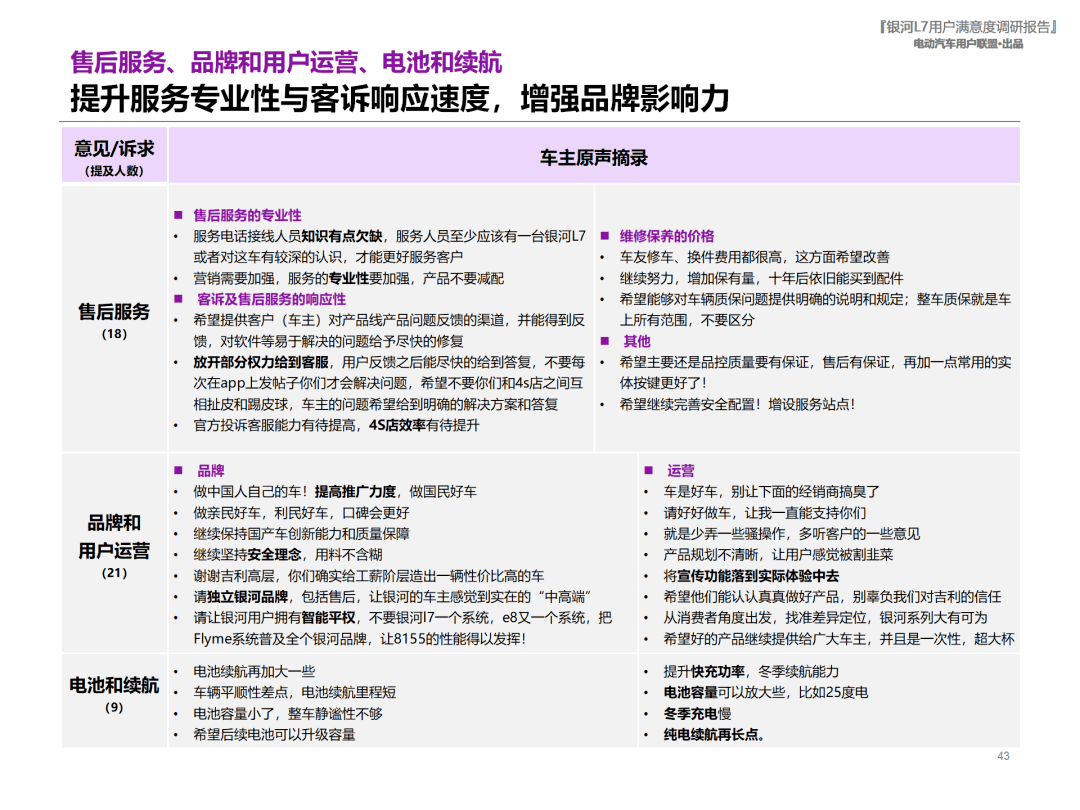The image size is (1080, 810).
Task: Click the line starting 希望好的产品继续提供给广大车主
Action: (x=839, y=639)
